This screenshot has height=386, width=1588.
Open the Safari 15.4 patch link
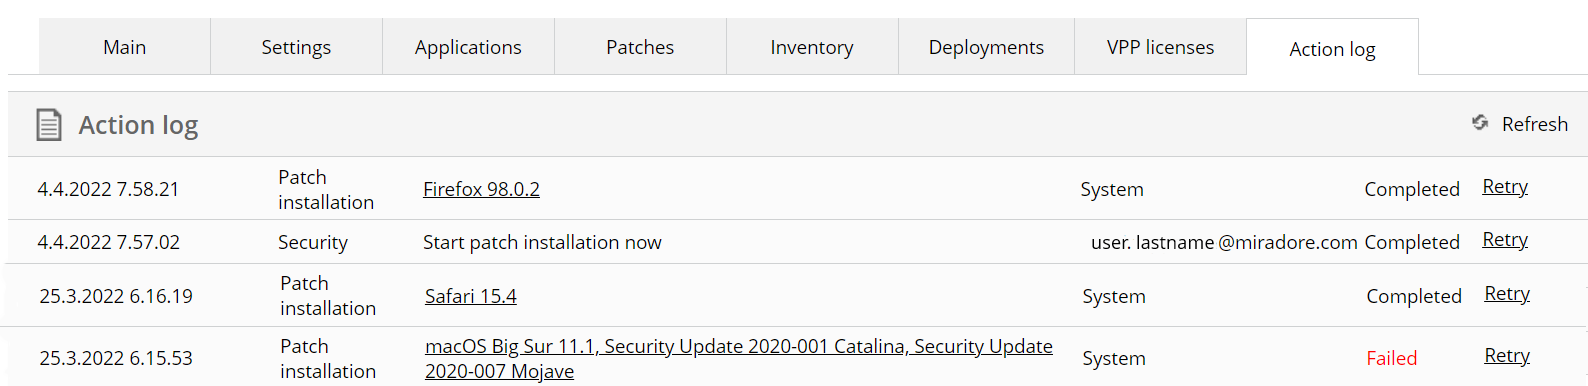click(470, 296)
